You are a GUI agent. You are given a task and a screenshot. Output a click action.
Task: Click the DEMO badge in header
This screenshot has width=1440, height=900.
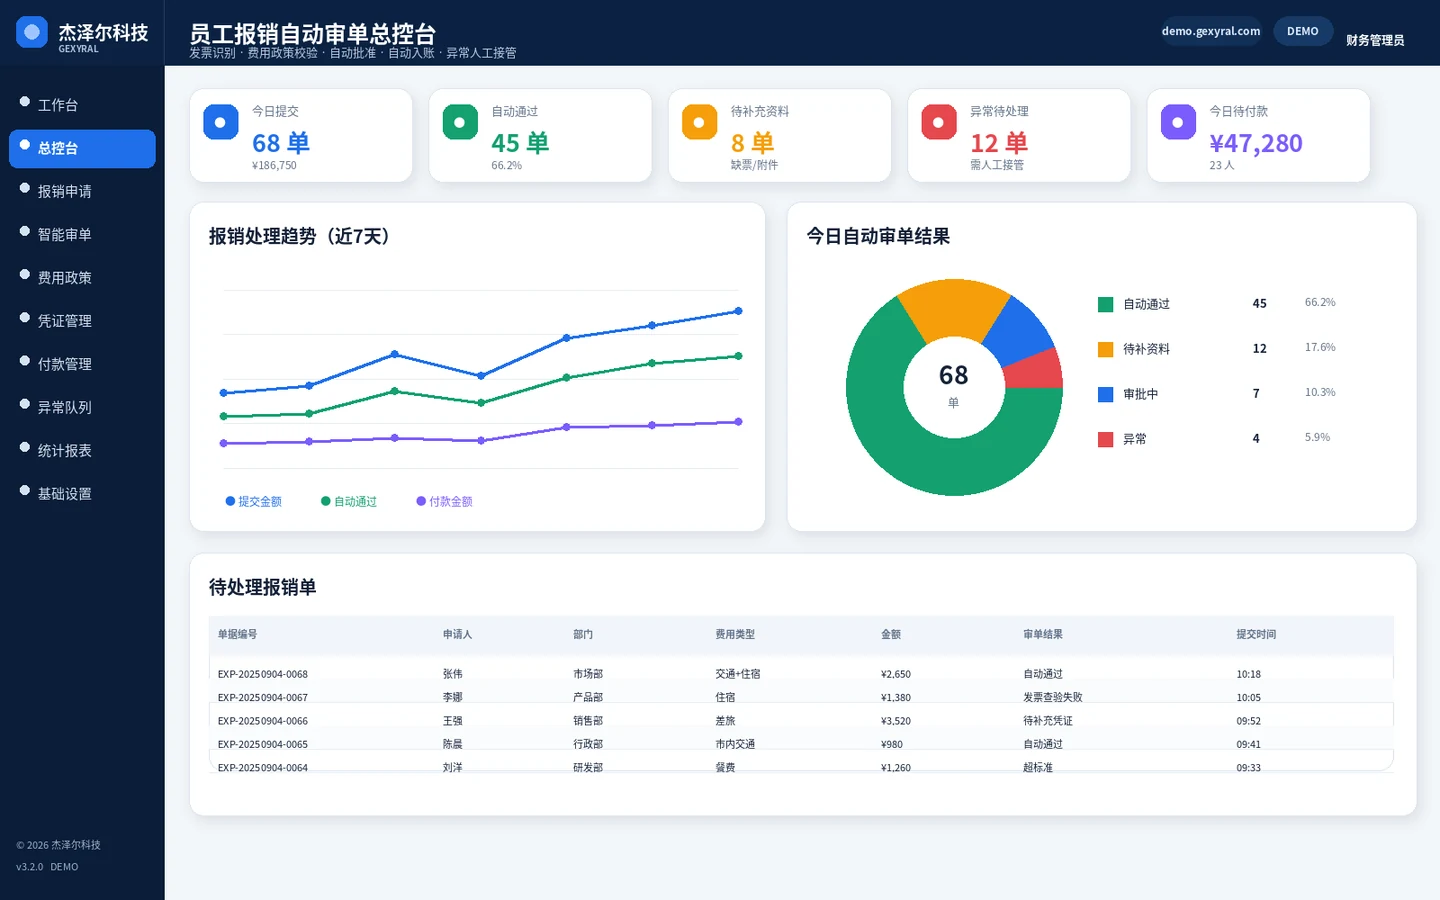[x=1303, y=31]
